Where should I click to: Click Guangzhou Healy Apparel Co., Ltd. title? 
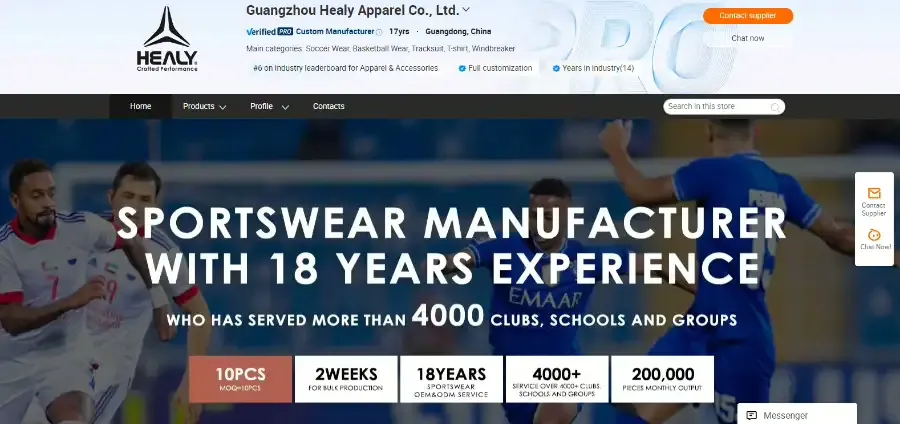pos(352,10)
